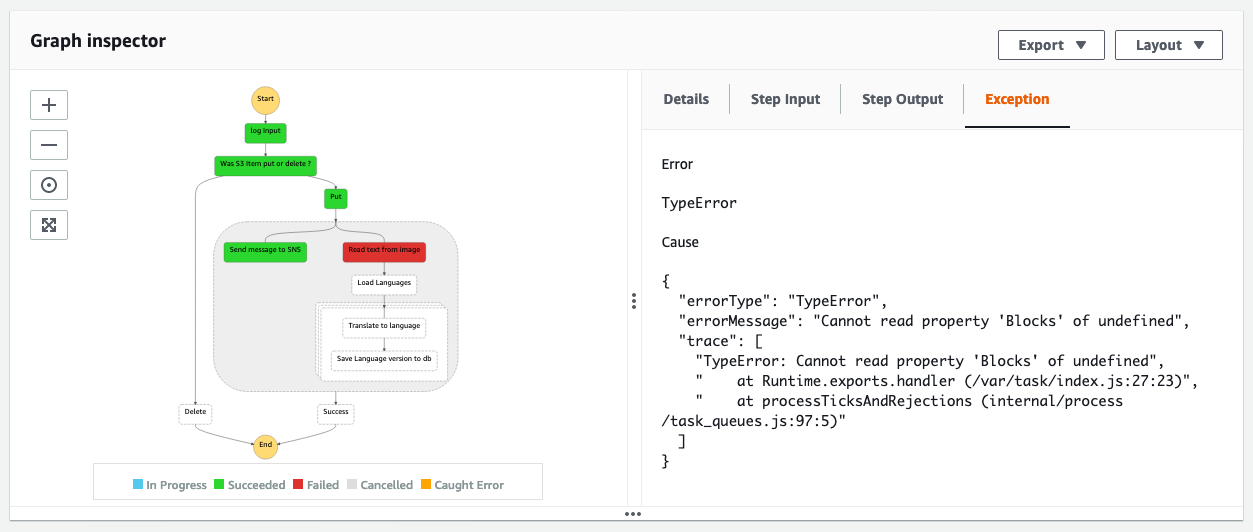Expand graph to full screen
Screen dimensions: 1253x532
point(49,224)
